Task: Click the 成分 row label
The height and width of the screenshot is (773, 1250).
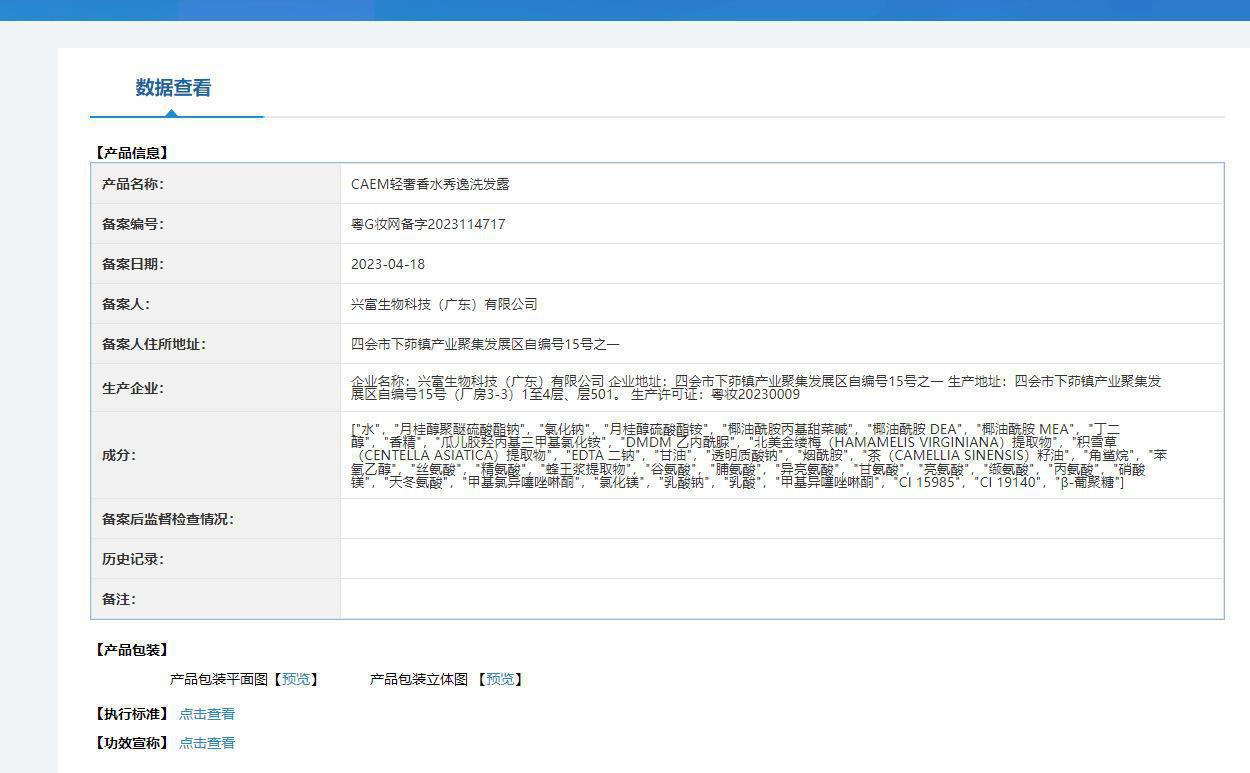Action: pyautogui.click(x=119, y=455)
